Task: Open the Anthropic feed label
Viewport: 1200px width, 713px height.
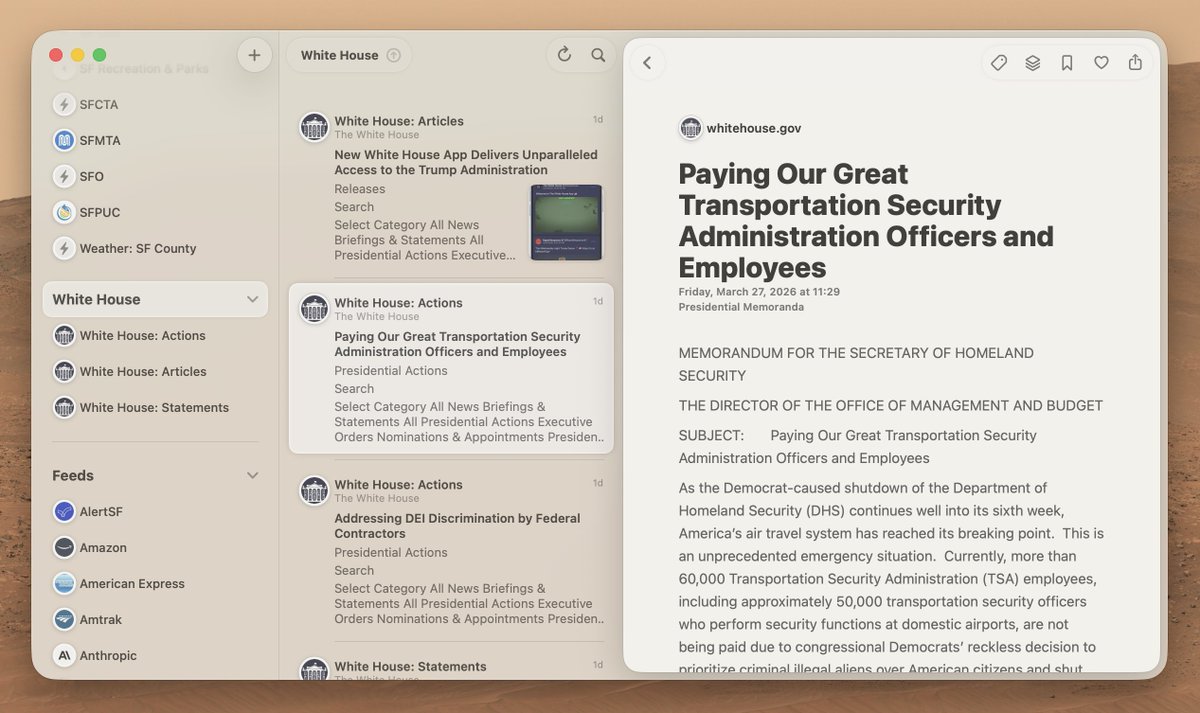Action: click(108, 655)
